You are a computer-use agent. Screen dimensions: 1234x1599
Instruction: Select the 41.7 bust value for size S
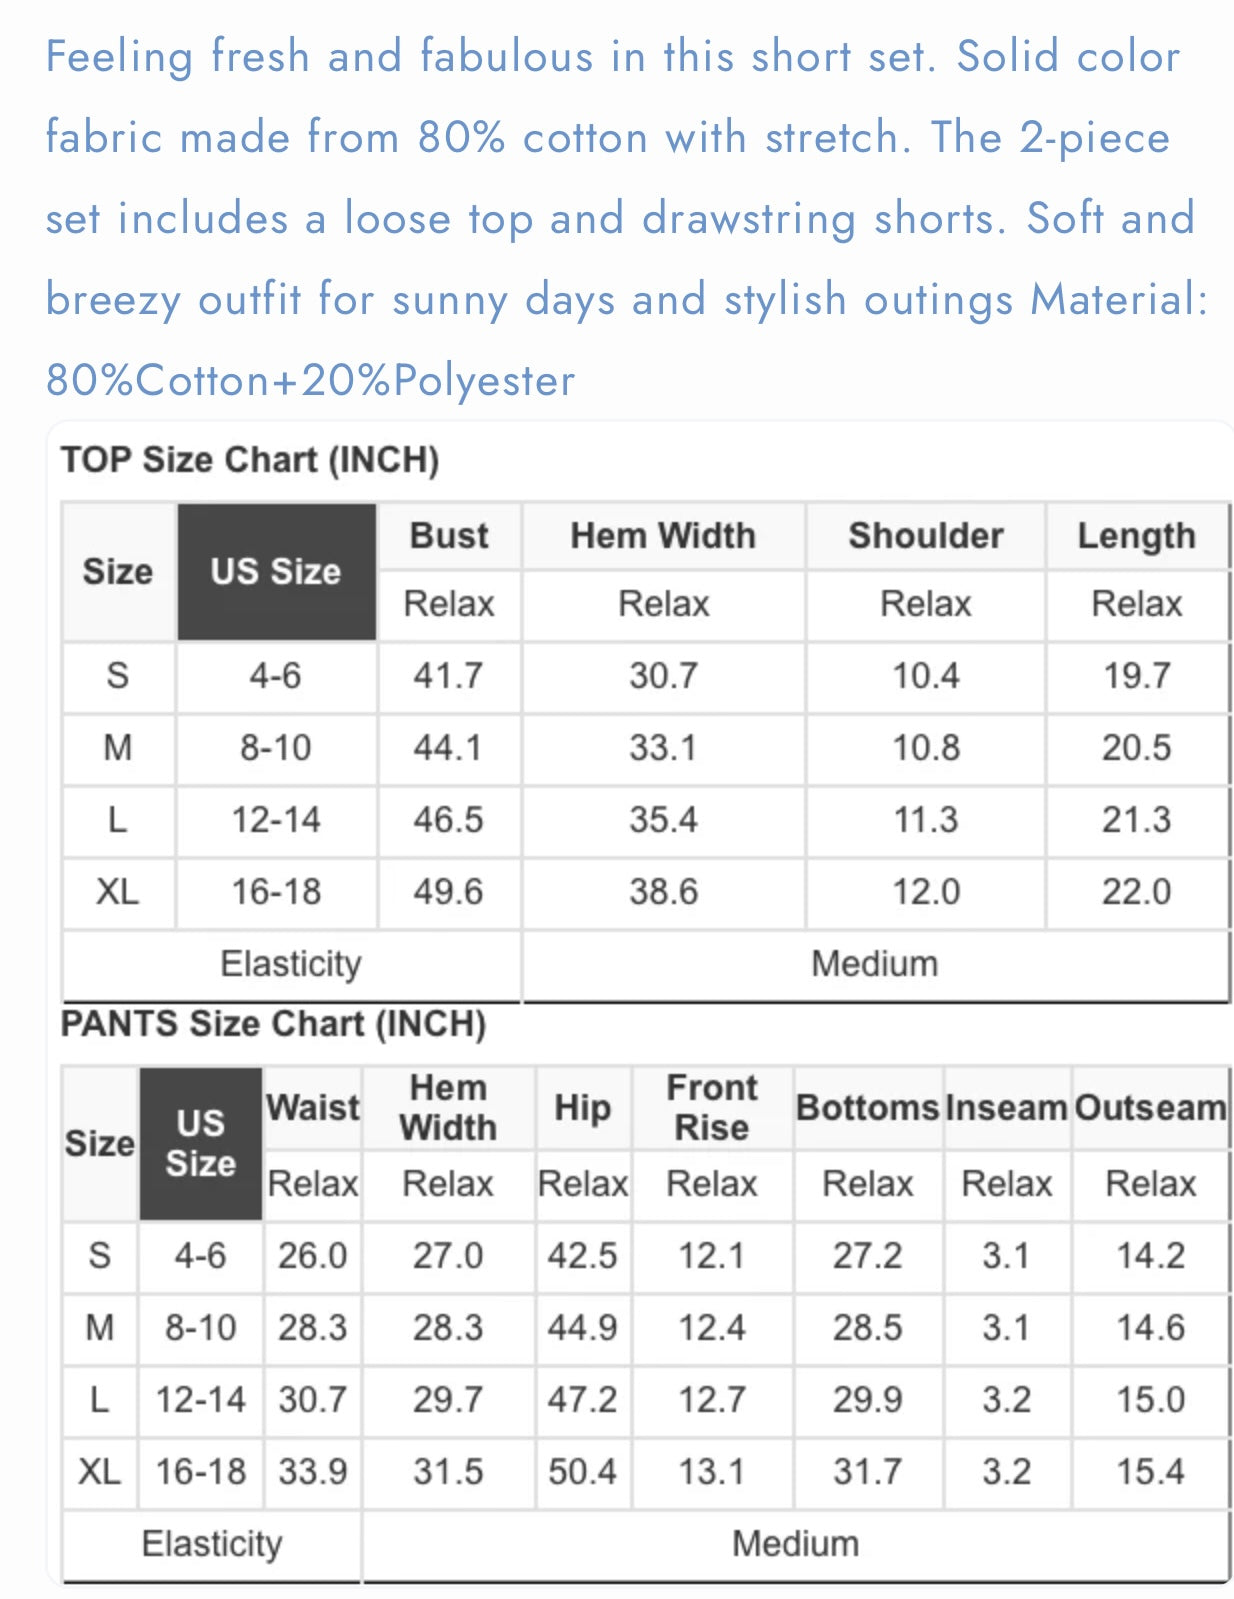point(448,676)
